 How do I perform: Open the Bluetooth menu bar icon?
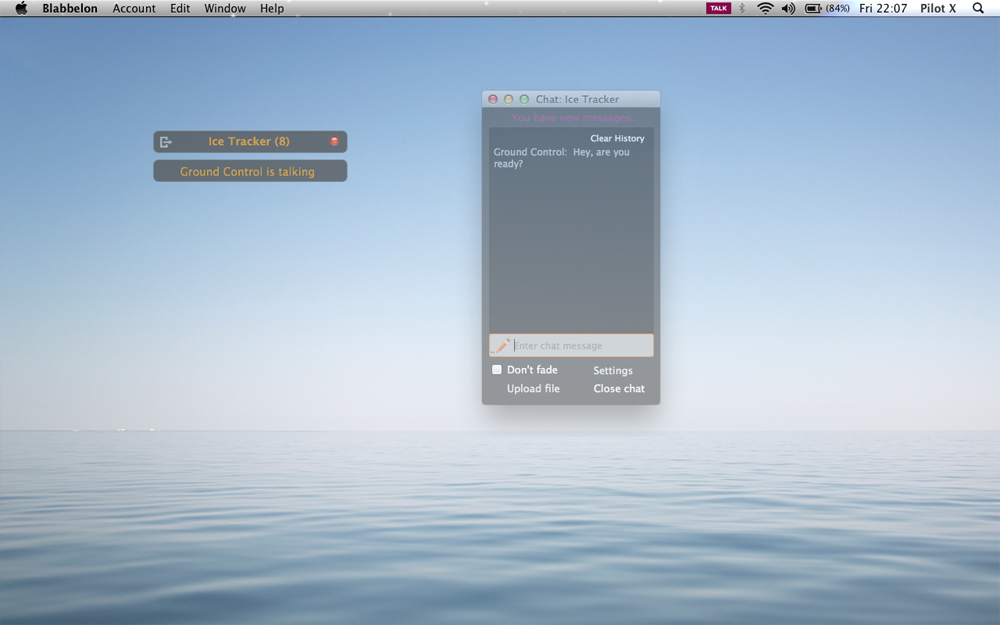[x=742, y=8]
